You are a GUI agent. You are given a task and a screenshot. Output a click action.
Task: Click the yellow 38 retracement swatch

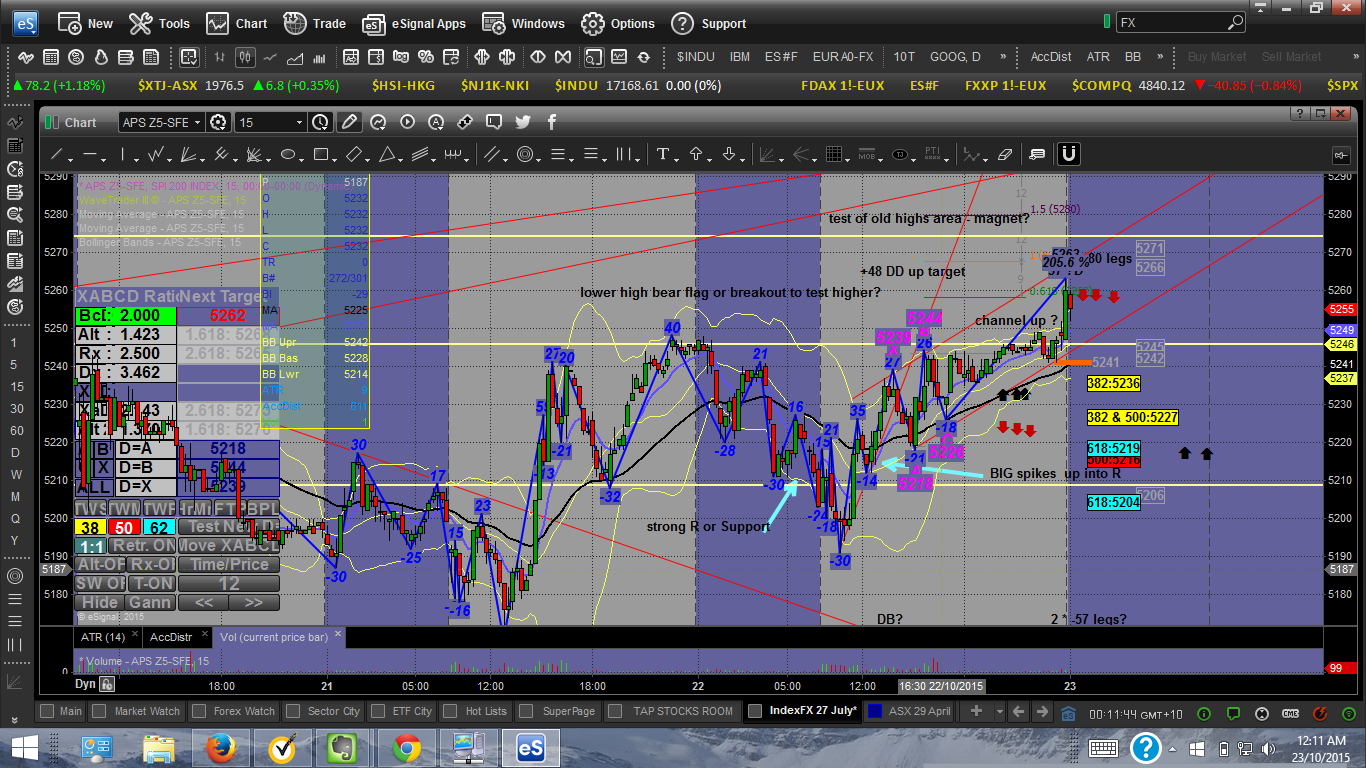coord(90,527)
